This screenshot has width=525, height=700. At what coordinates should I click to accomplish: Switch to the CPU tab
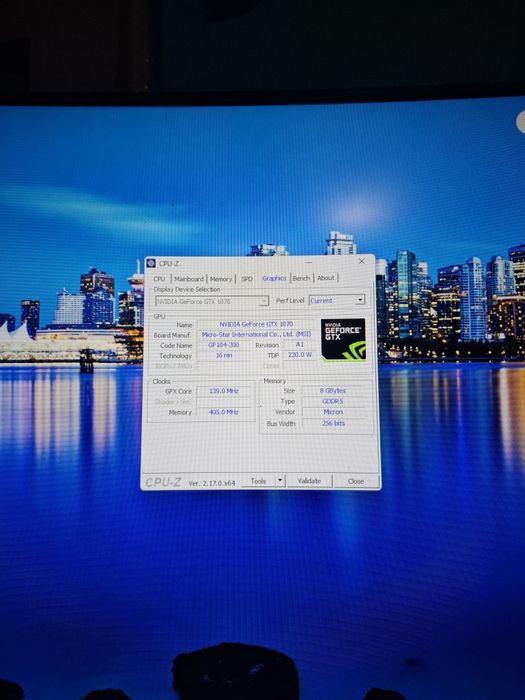click(x=159, y=279)
